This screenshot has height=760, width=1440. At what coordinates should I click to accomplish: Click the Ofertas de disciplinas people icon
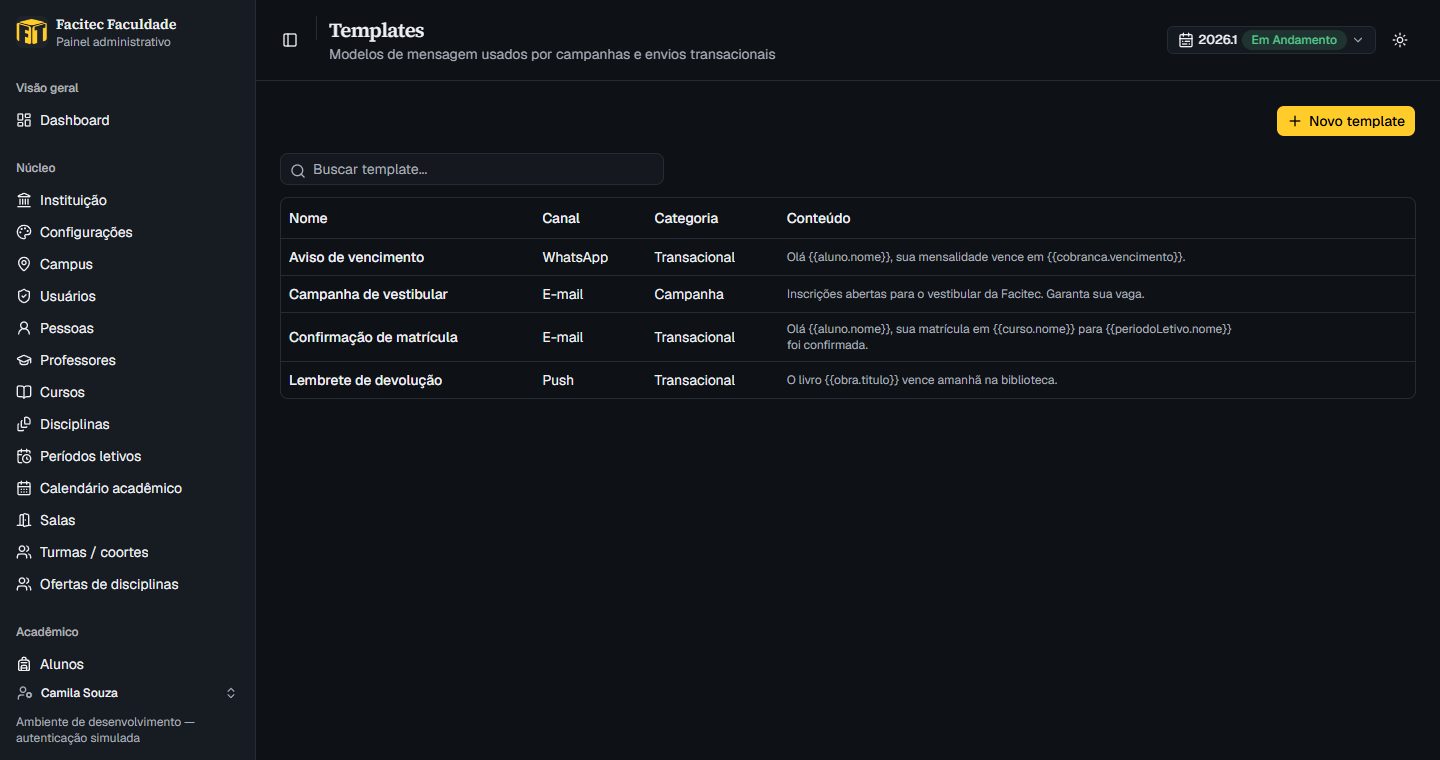[24, 584]
